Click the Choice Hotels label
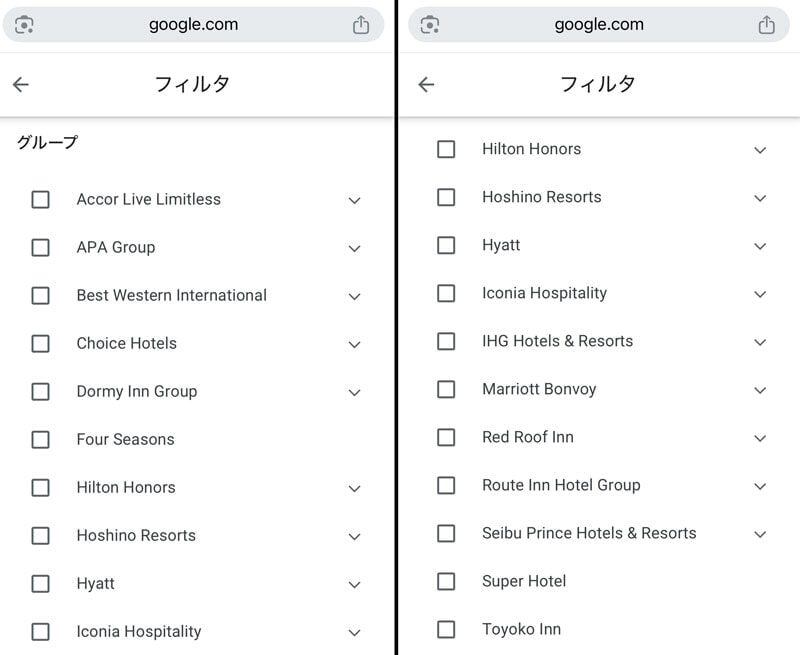800x655 pixels. 127,343
